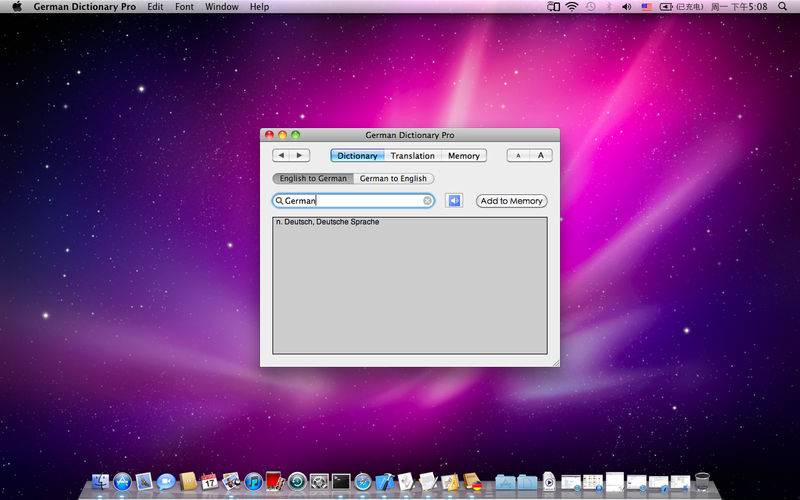
Task: Click the battery status icon
Action: pos(666,7)
